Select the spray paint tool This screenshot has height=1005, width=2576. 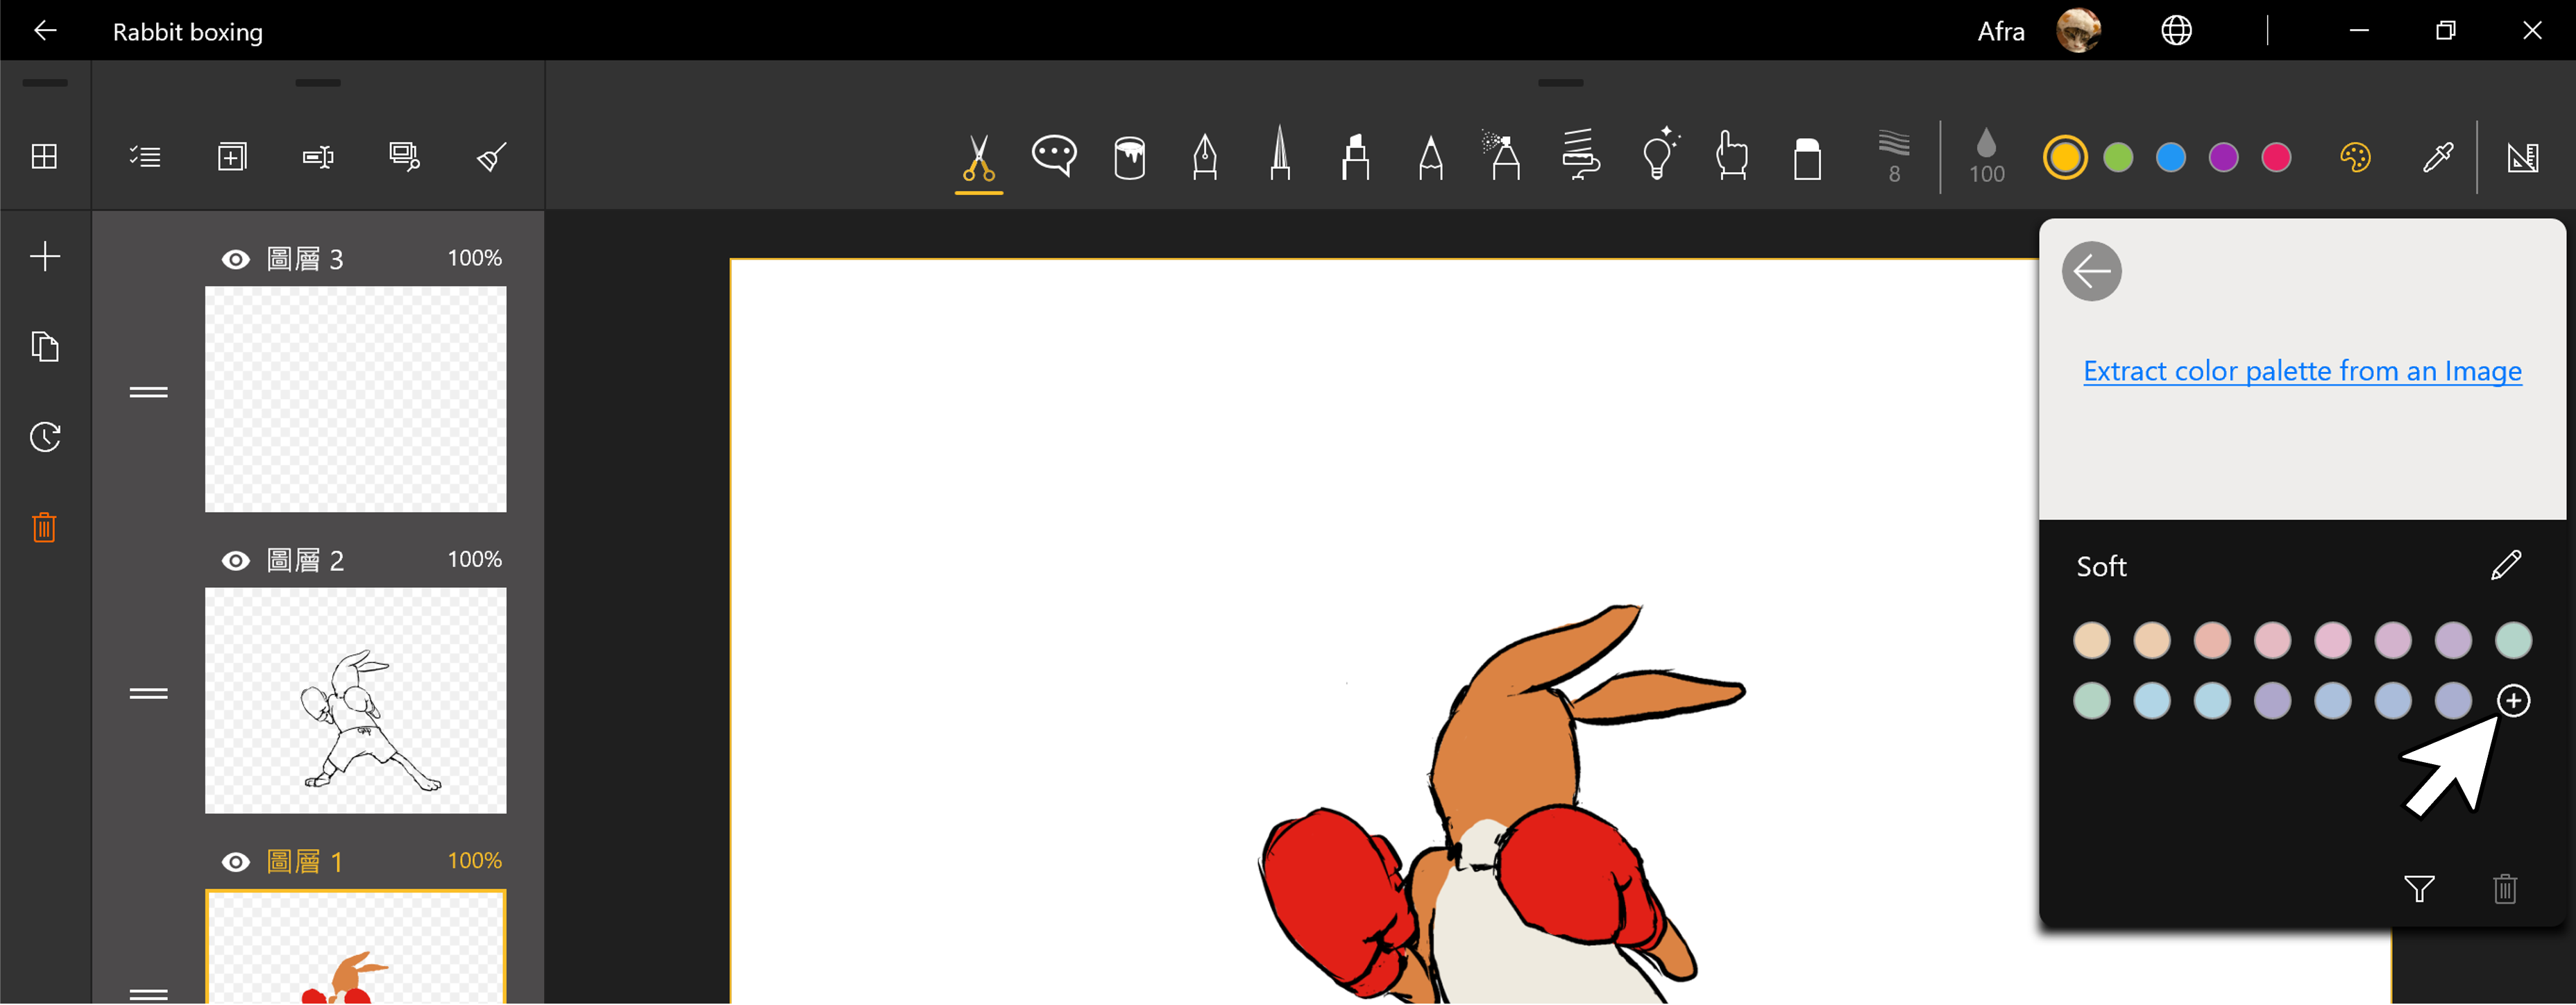1504,157
